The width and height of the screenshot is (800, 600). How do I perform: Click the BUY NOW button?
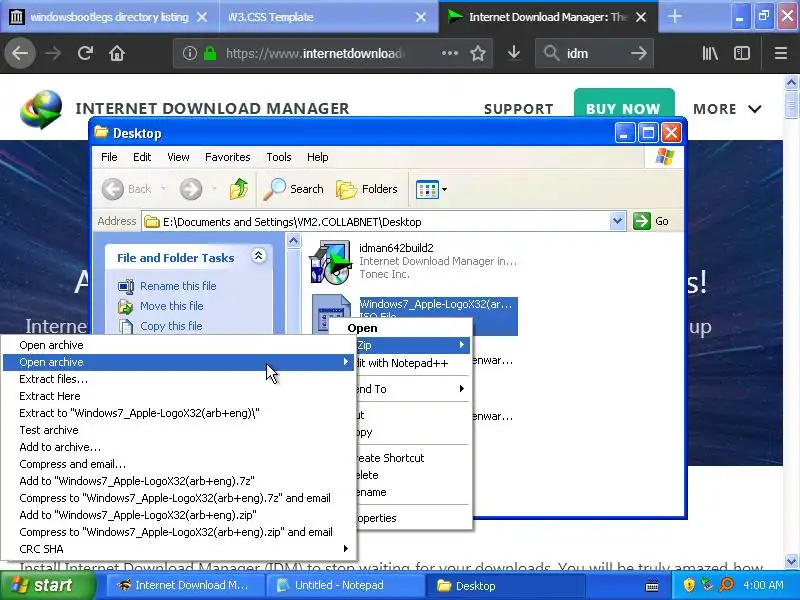[623, 104]
